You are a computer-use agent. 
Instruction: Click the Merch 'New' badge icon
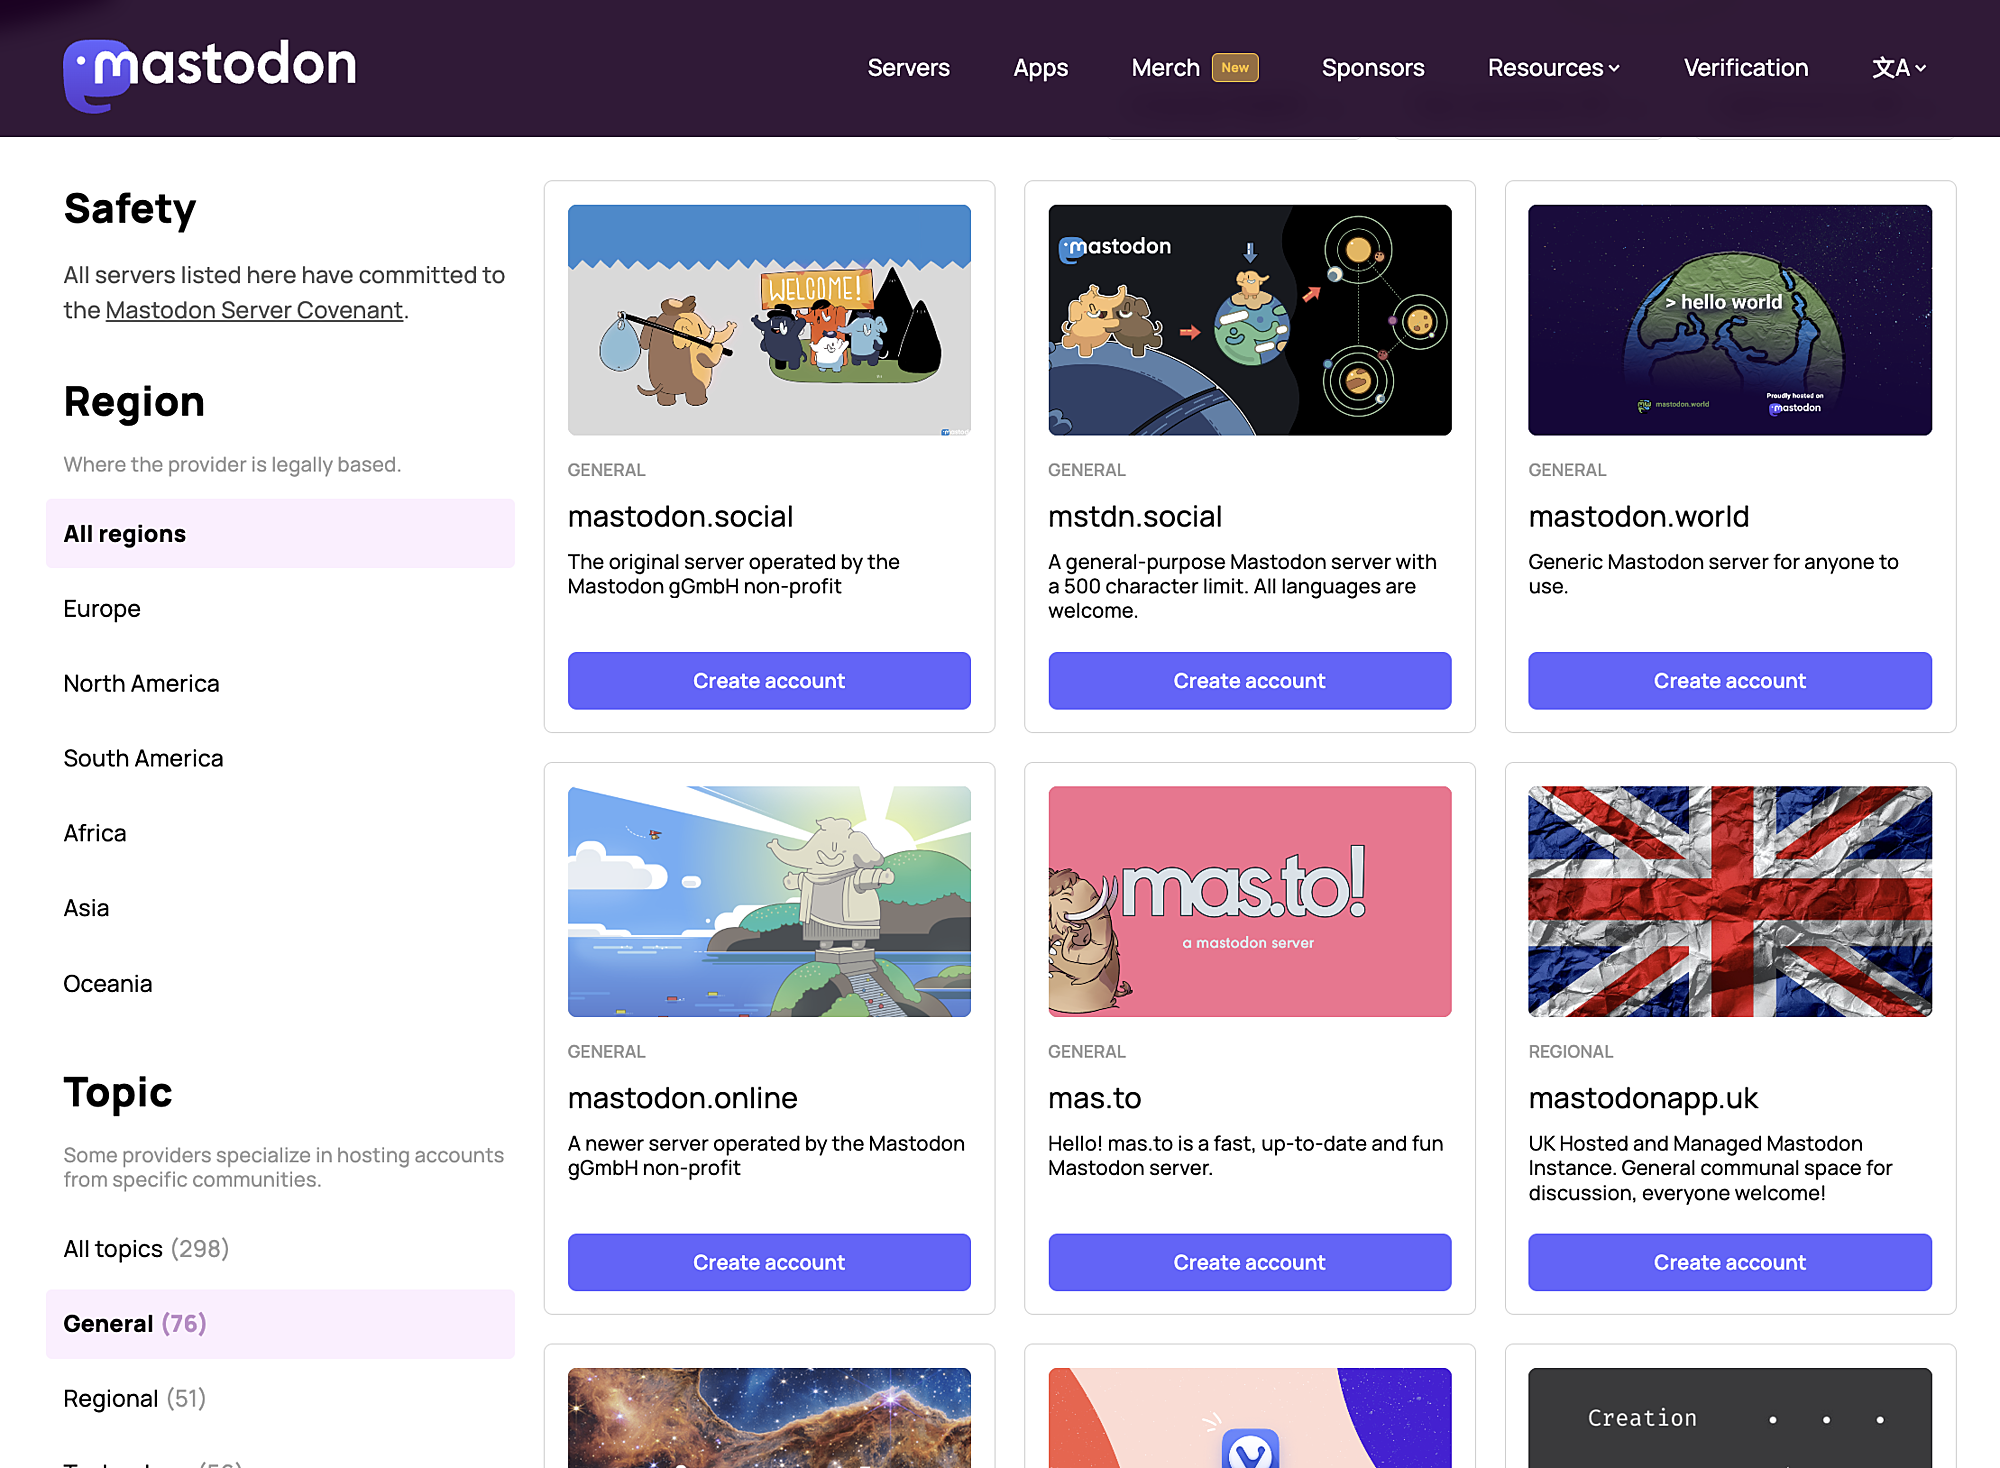point(1236,67)
